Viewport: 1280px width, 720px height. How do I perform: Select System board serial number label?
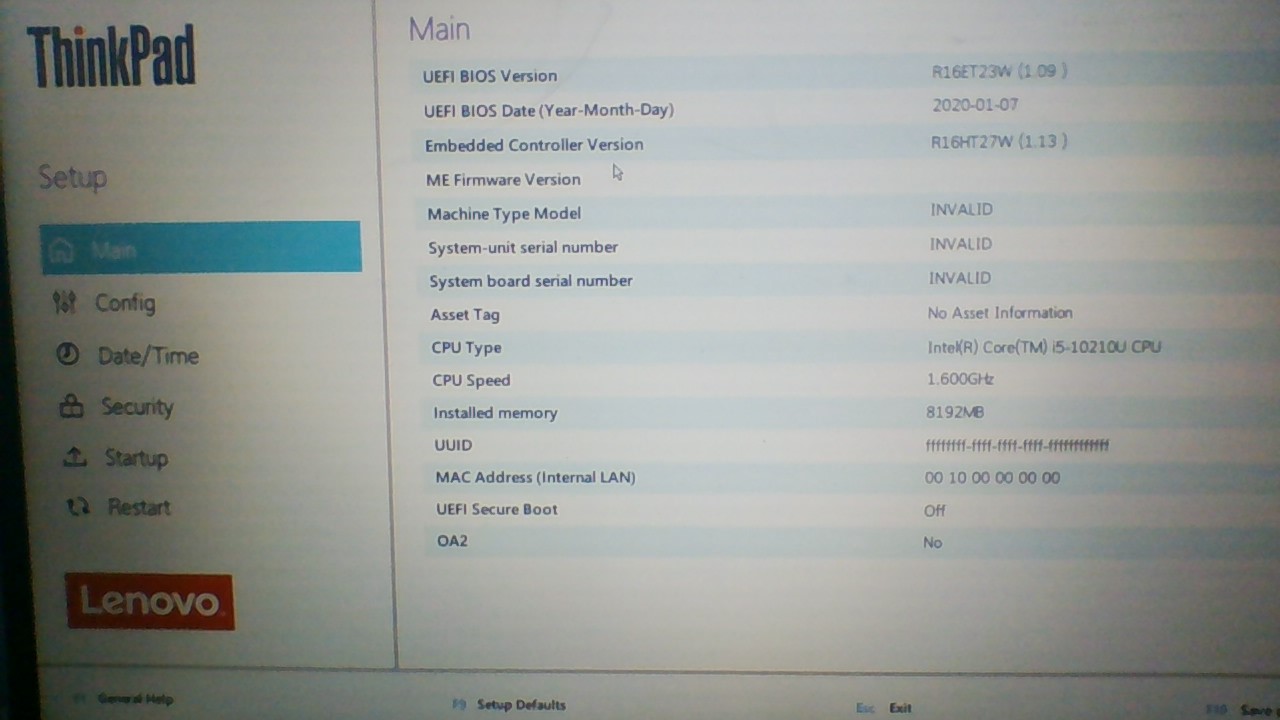pyautogui.click(x=531, y=281)
